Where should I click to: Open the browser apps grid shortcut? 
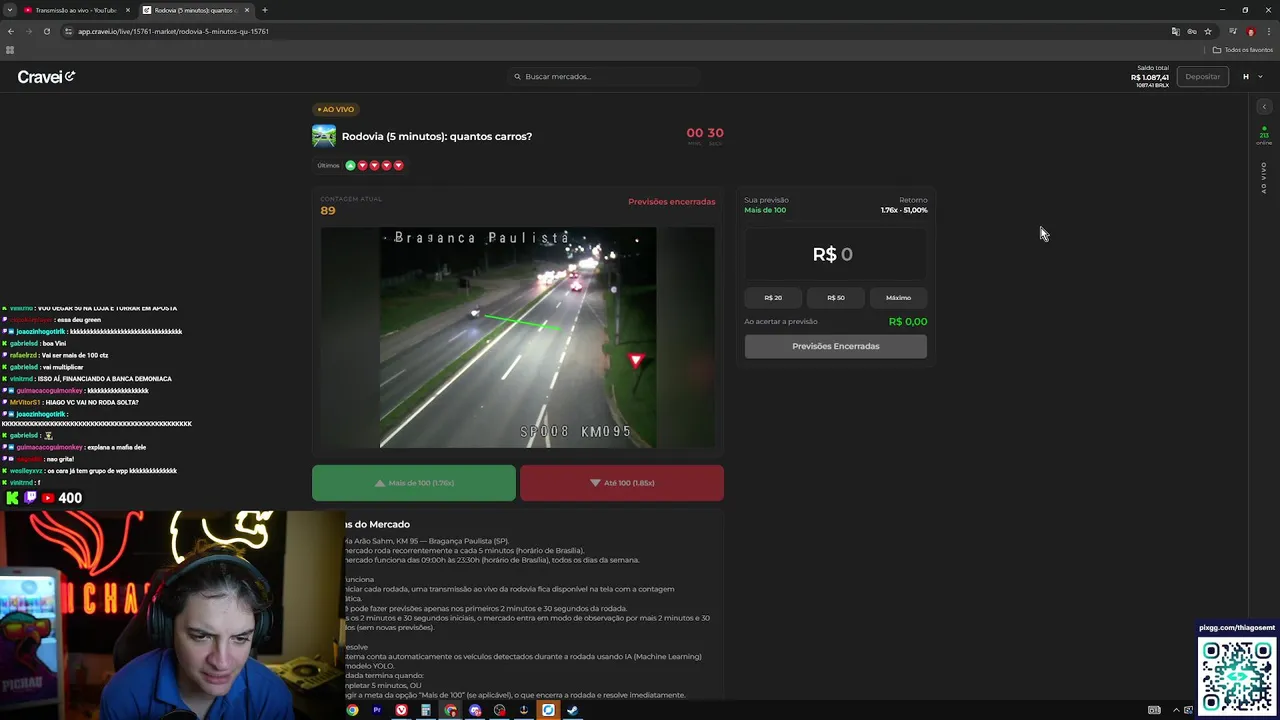[10, 50]
